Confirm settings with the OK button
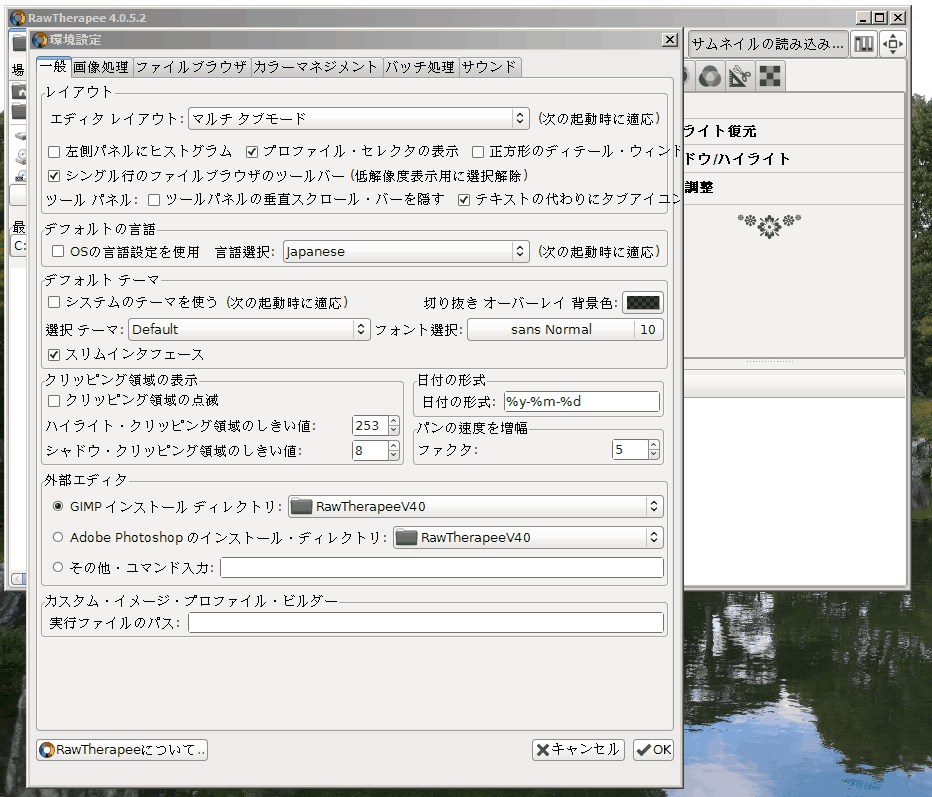 click(x=653, y=749)
